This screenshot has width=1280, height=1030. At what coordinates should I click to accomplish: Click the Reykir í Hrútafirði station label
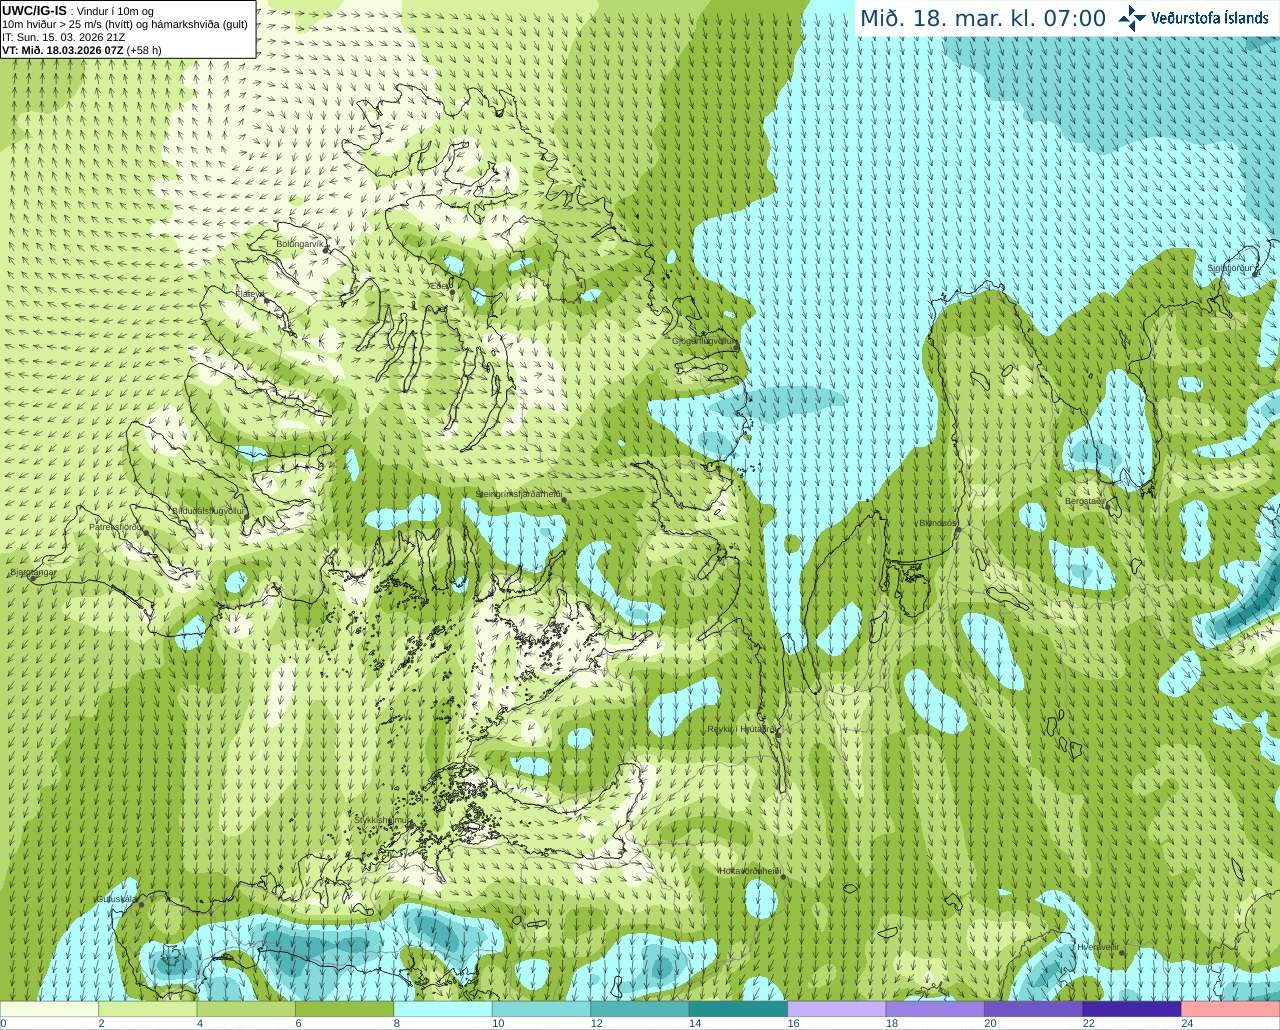click(741, 729)
